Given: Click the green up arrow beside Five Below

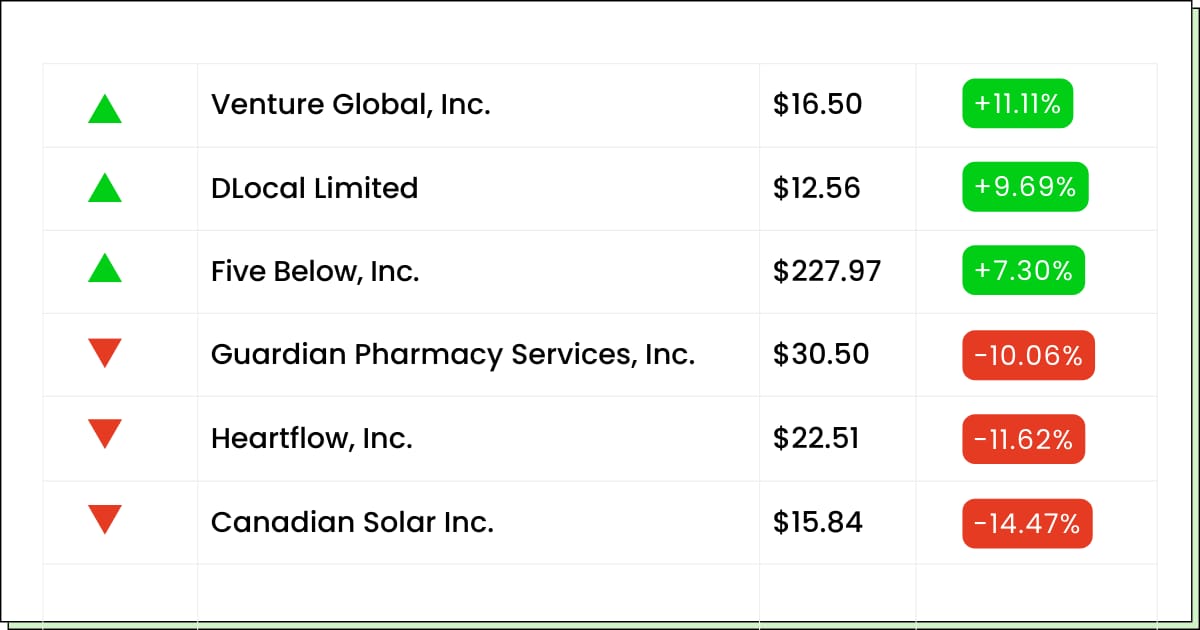Looking at the screenshot, I should (x=105, y=268).
